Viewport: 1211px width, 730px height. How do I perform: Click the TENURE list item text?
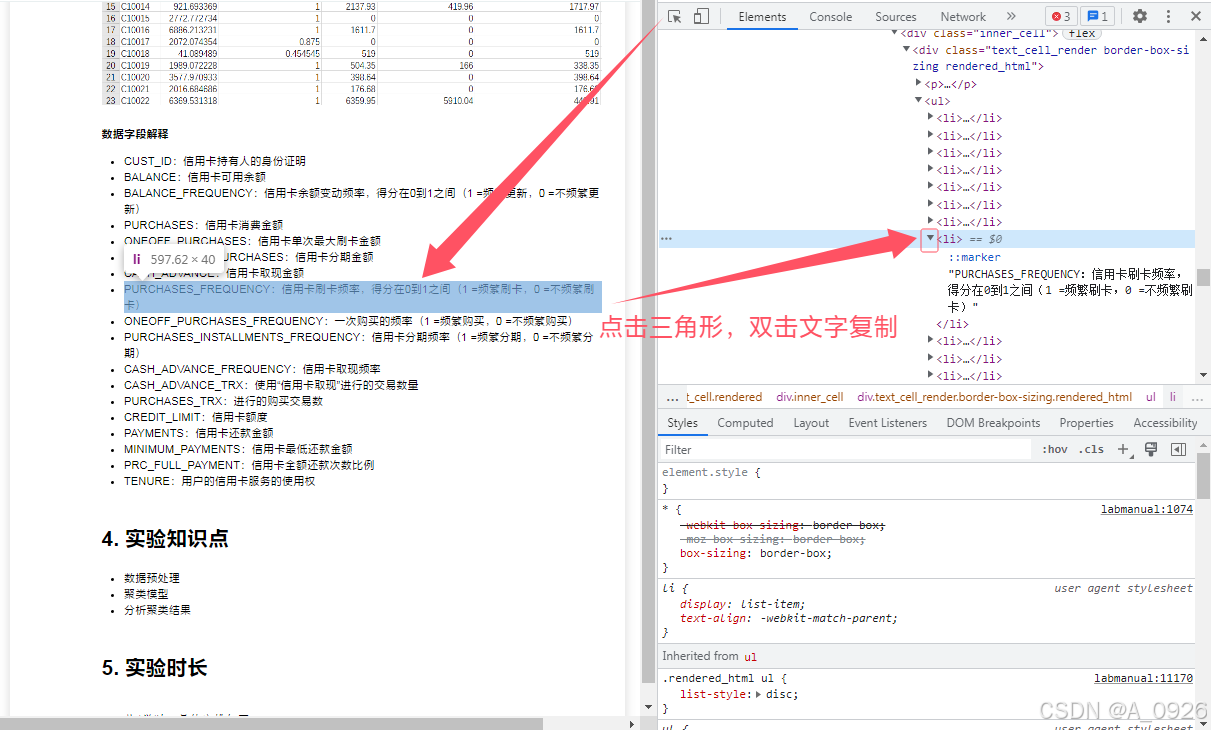click(220, 481)
